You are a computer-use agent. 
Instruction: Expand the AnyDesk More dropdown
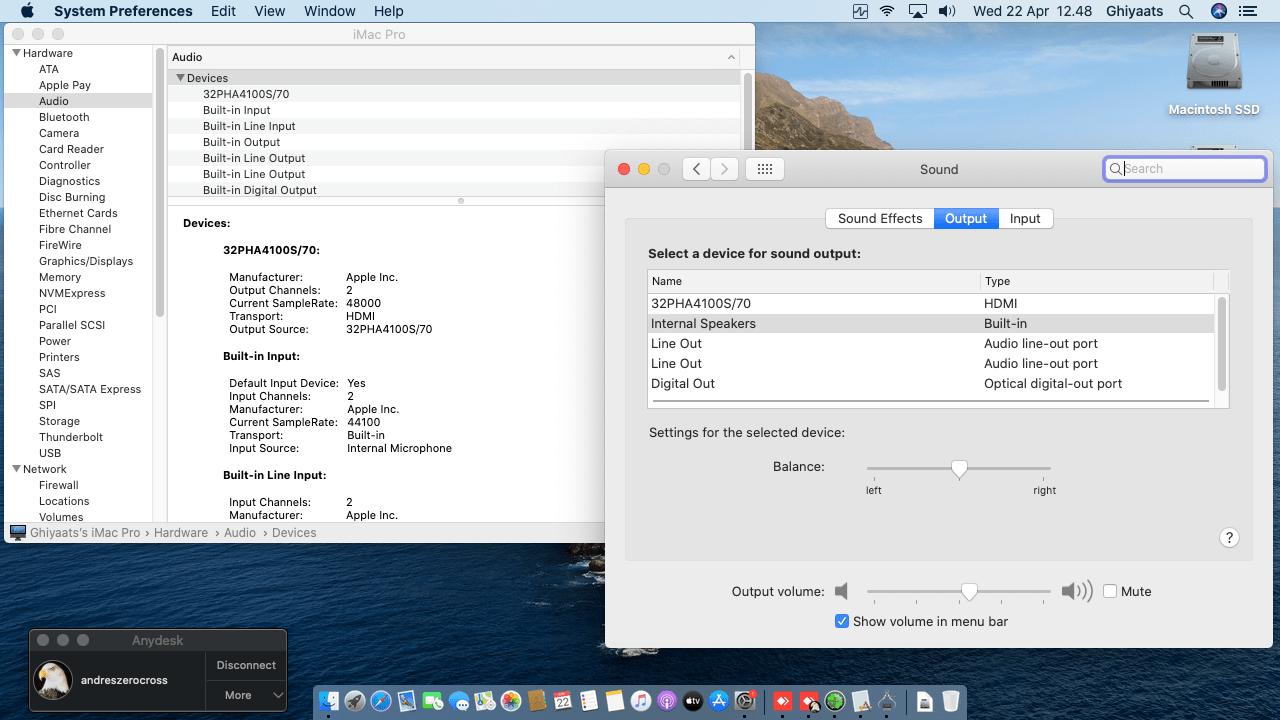click(246, 695)
